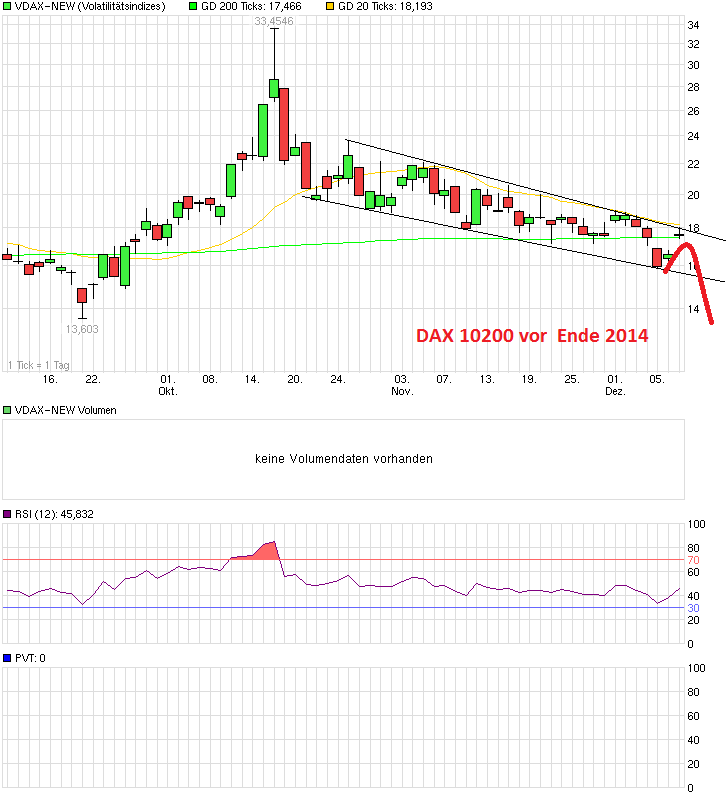Click the '07.' date axis label
The height and width of the screenshot is (796, 726).
(444, 379)
